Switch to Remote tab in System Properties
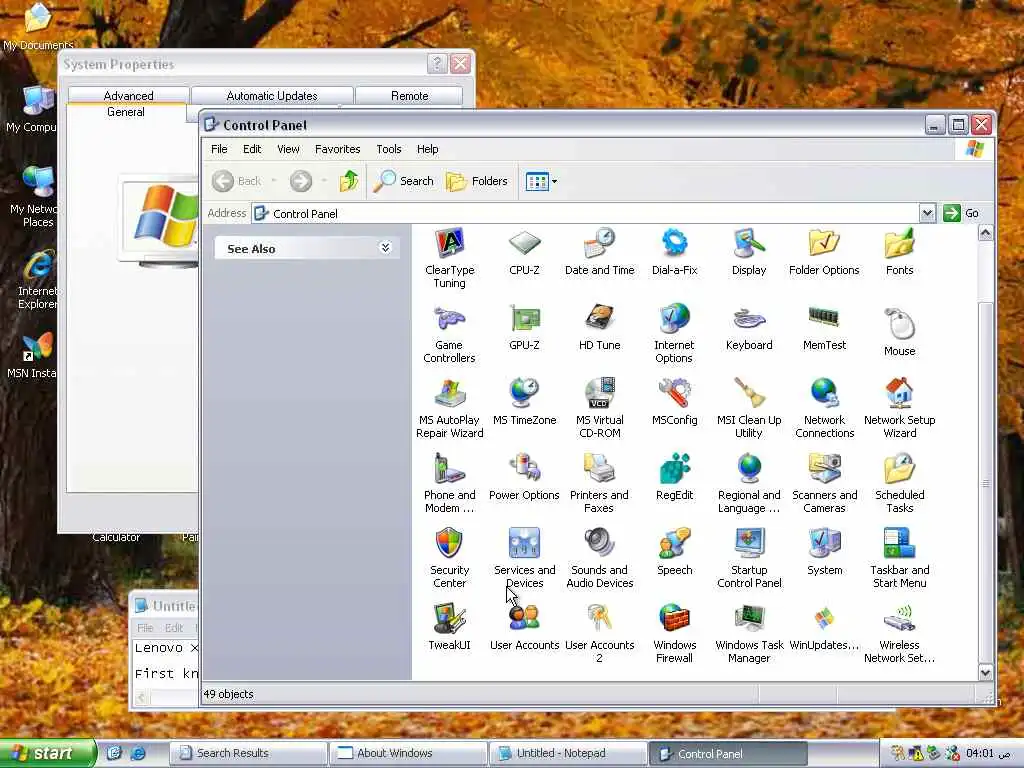This screenshot has height=768, width=1024. click(409, 95)
